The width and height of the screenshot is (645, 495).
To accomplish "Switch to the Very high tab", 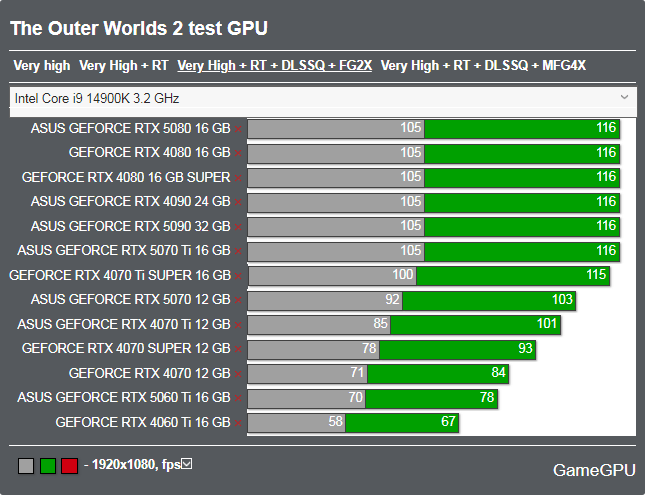I will 42,66.
